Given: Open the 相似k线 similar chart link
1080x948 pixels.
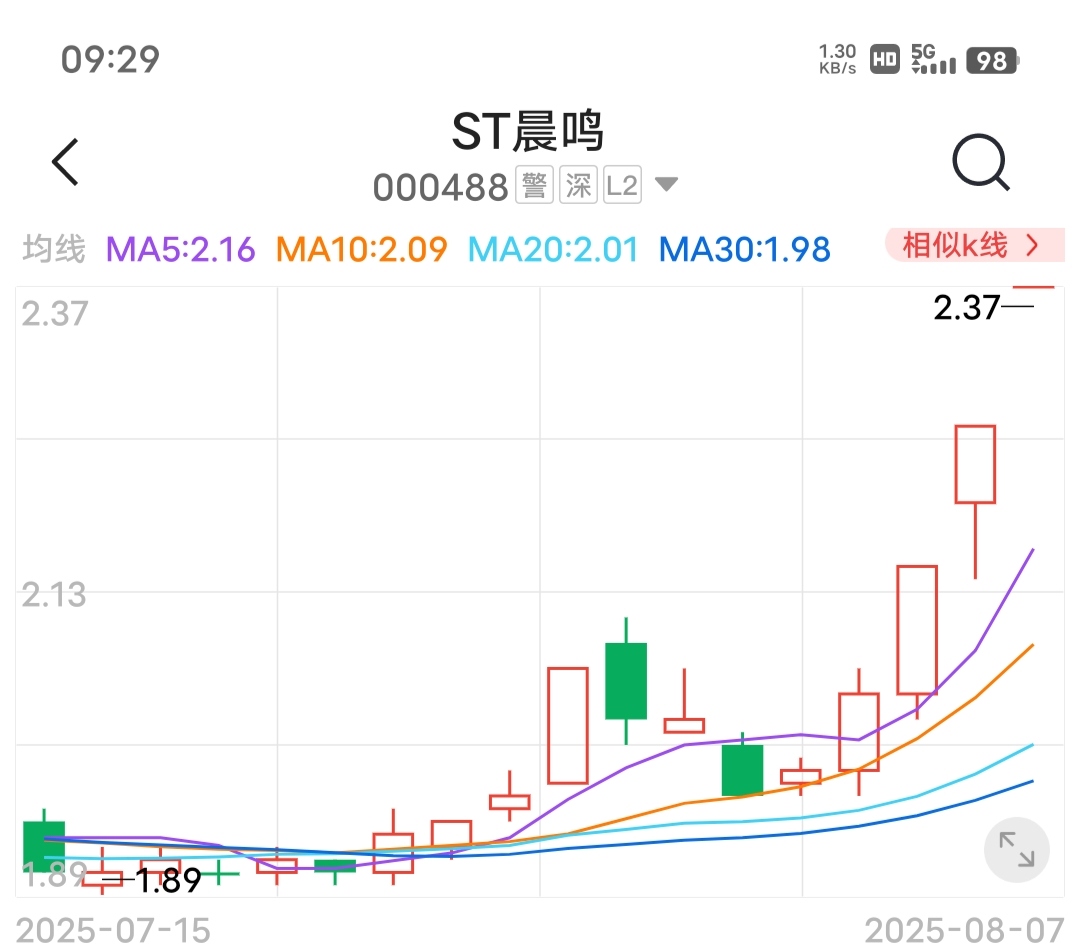Looking at the screenshot, I should (x=974, y=245).
